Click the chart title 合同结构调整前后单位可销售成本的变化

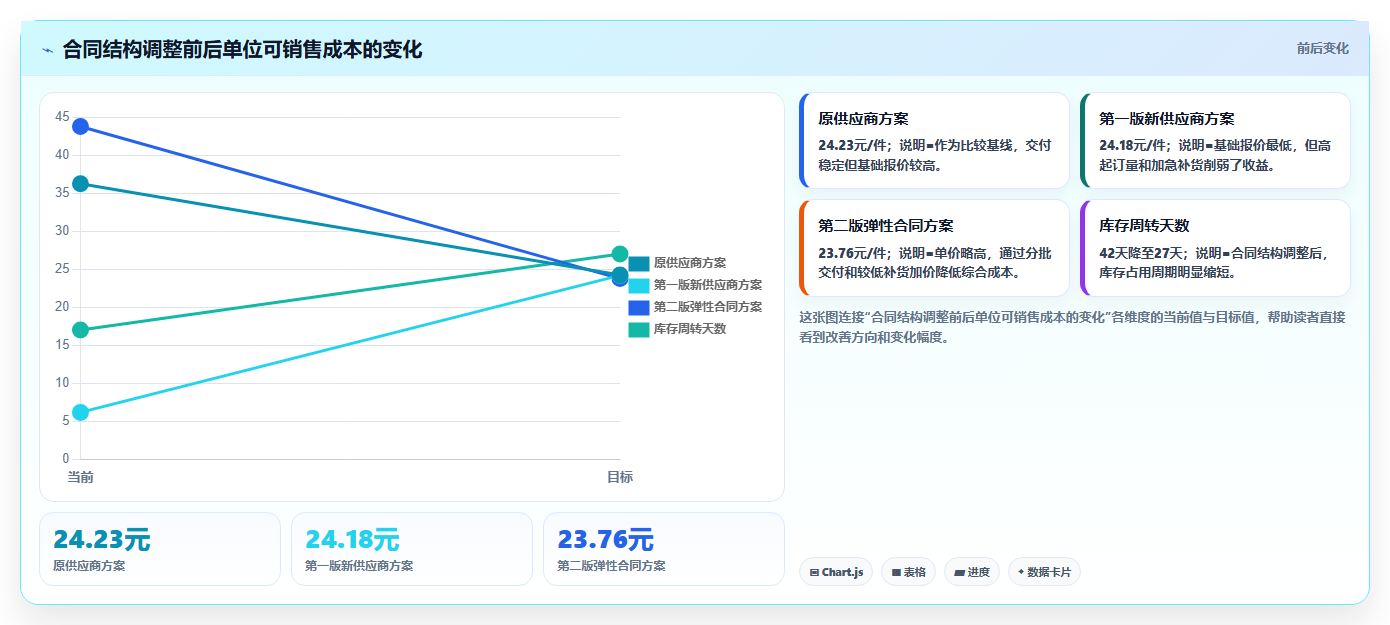pos(243,49)
